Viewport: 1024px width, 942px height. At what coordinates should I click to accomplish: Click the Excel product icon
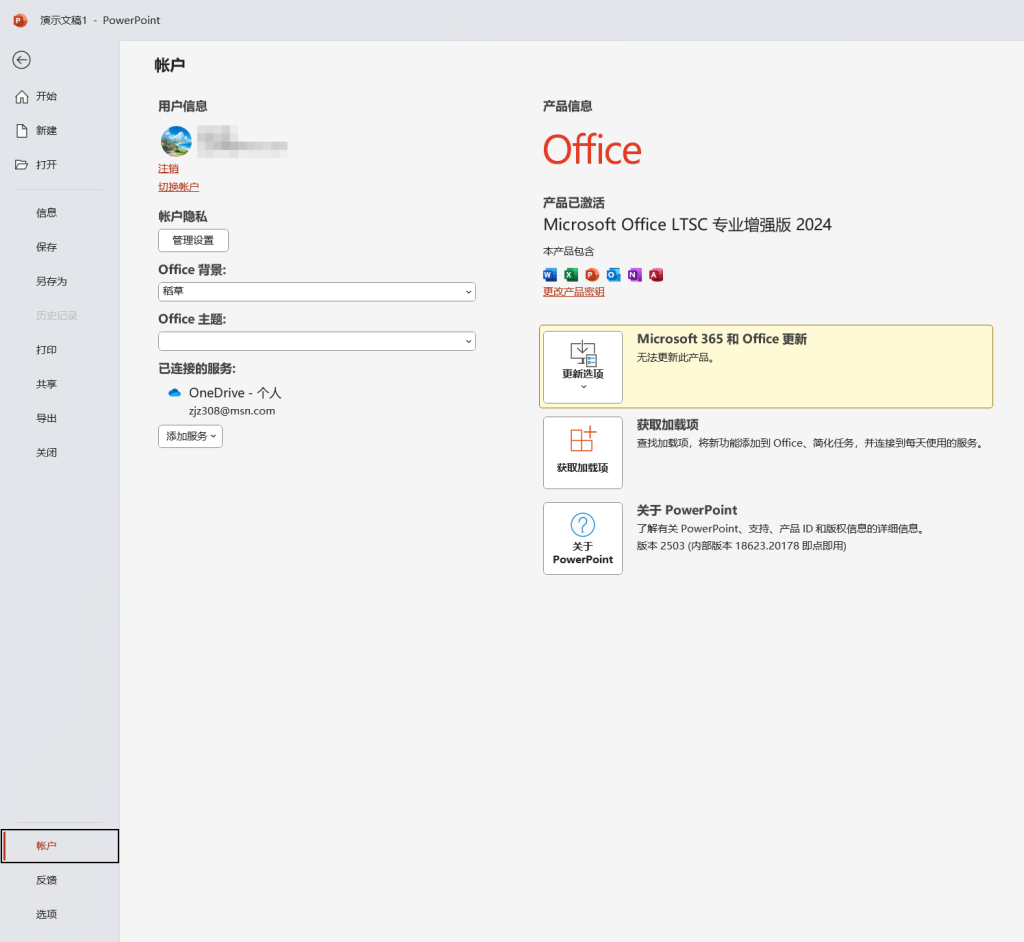pos(570,274)
